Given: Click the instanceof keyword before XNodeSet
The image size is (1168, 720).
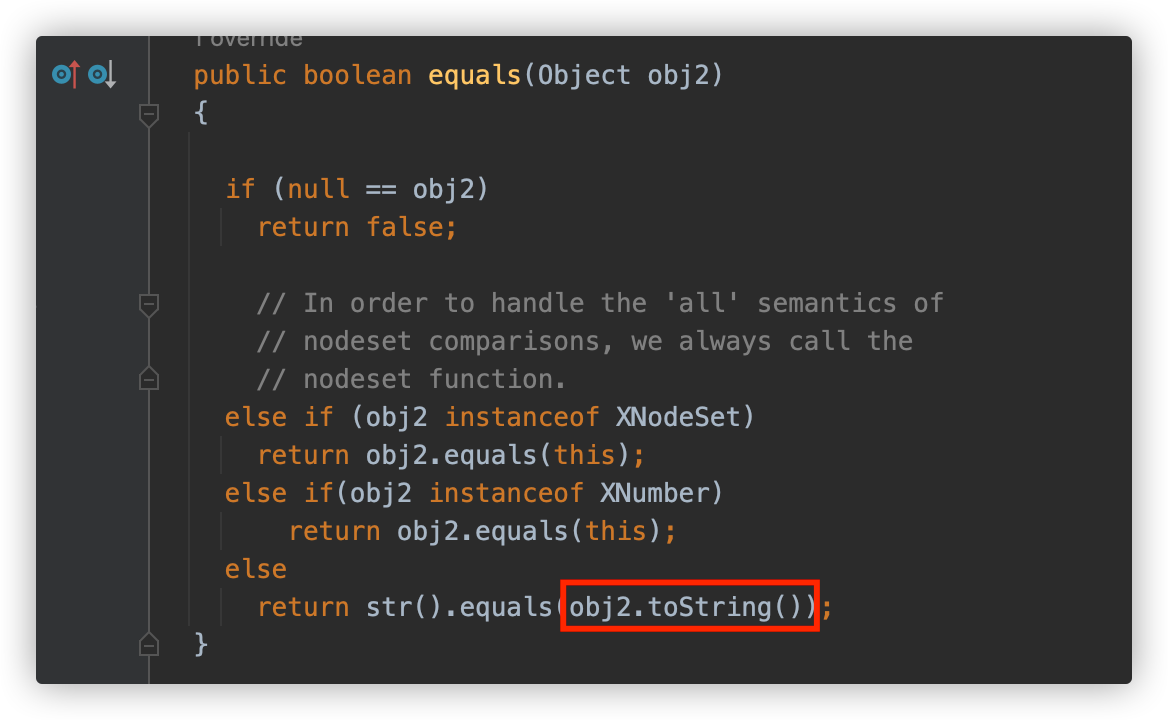Looking at the screenshot, I should tap(522, 416).
